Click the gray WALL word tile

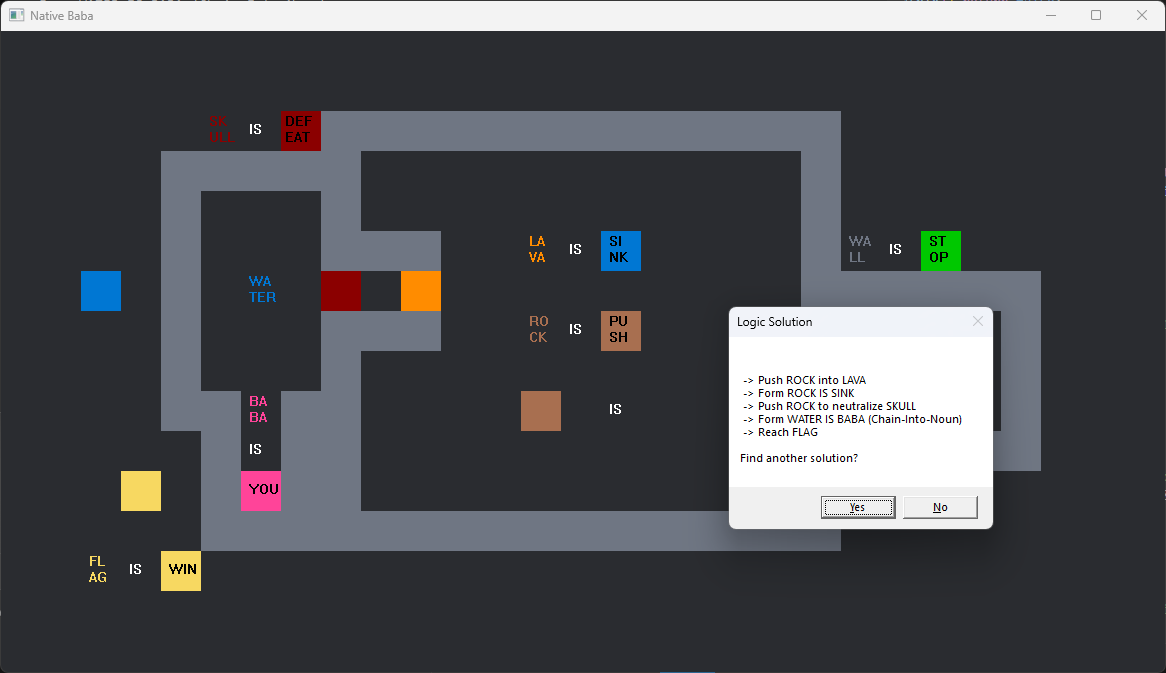[860, 249]
